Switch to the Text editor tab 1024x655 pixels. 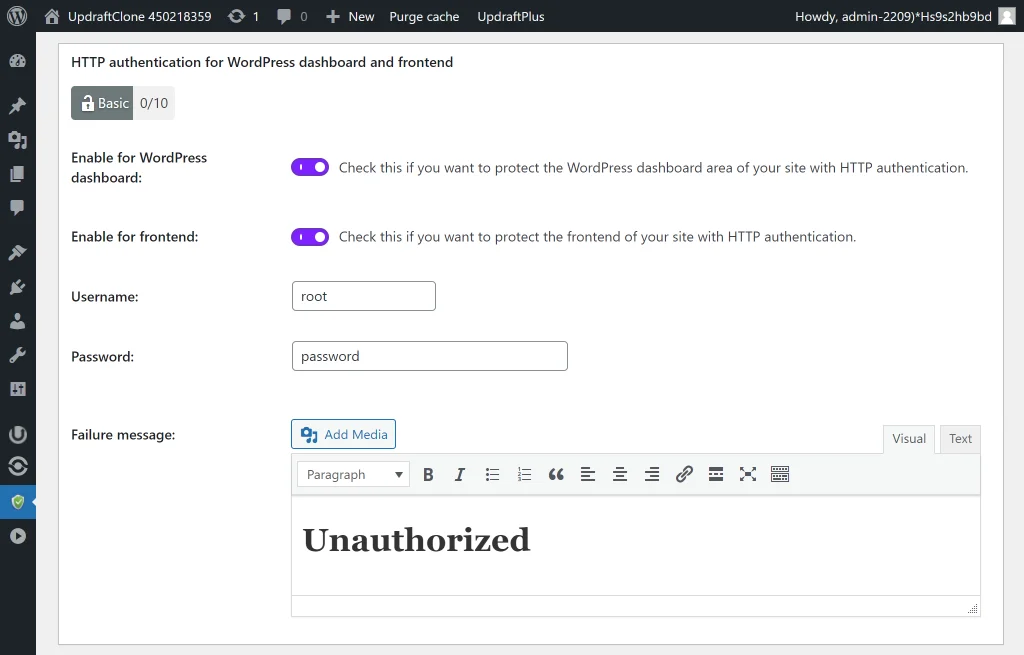pyautogui.click(x=960, y=439)
